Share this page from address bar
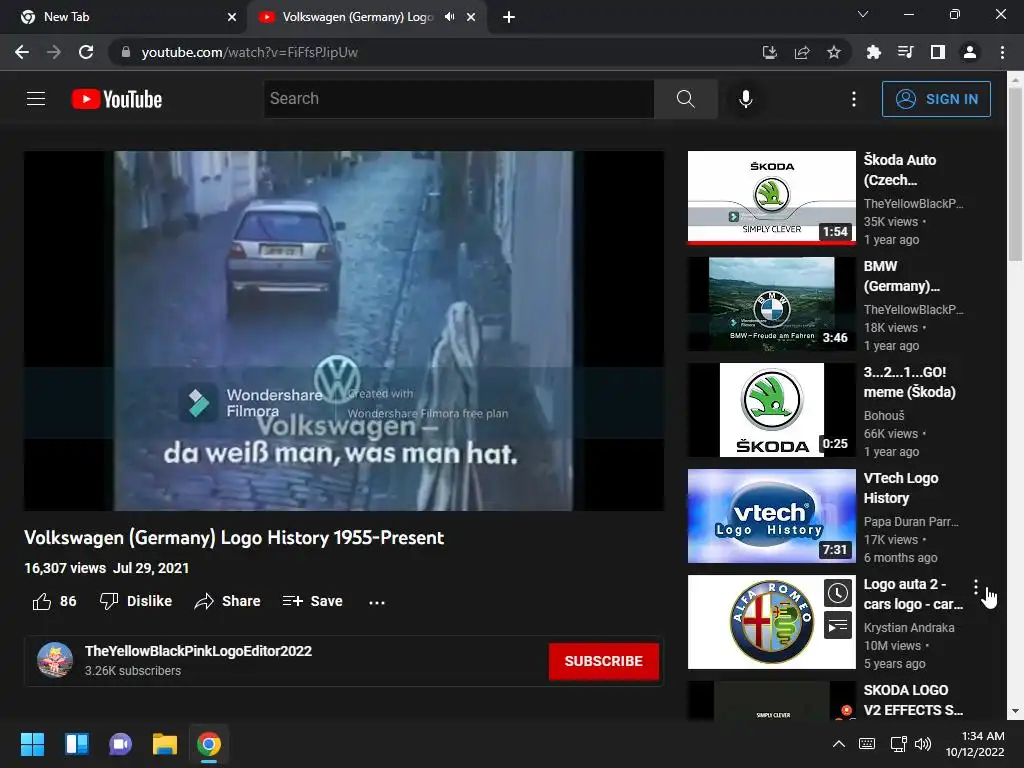This screenshot has height=768, width=1024. tap(801, 52)
